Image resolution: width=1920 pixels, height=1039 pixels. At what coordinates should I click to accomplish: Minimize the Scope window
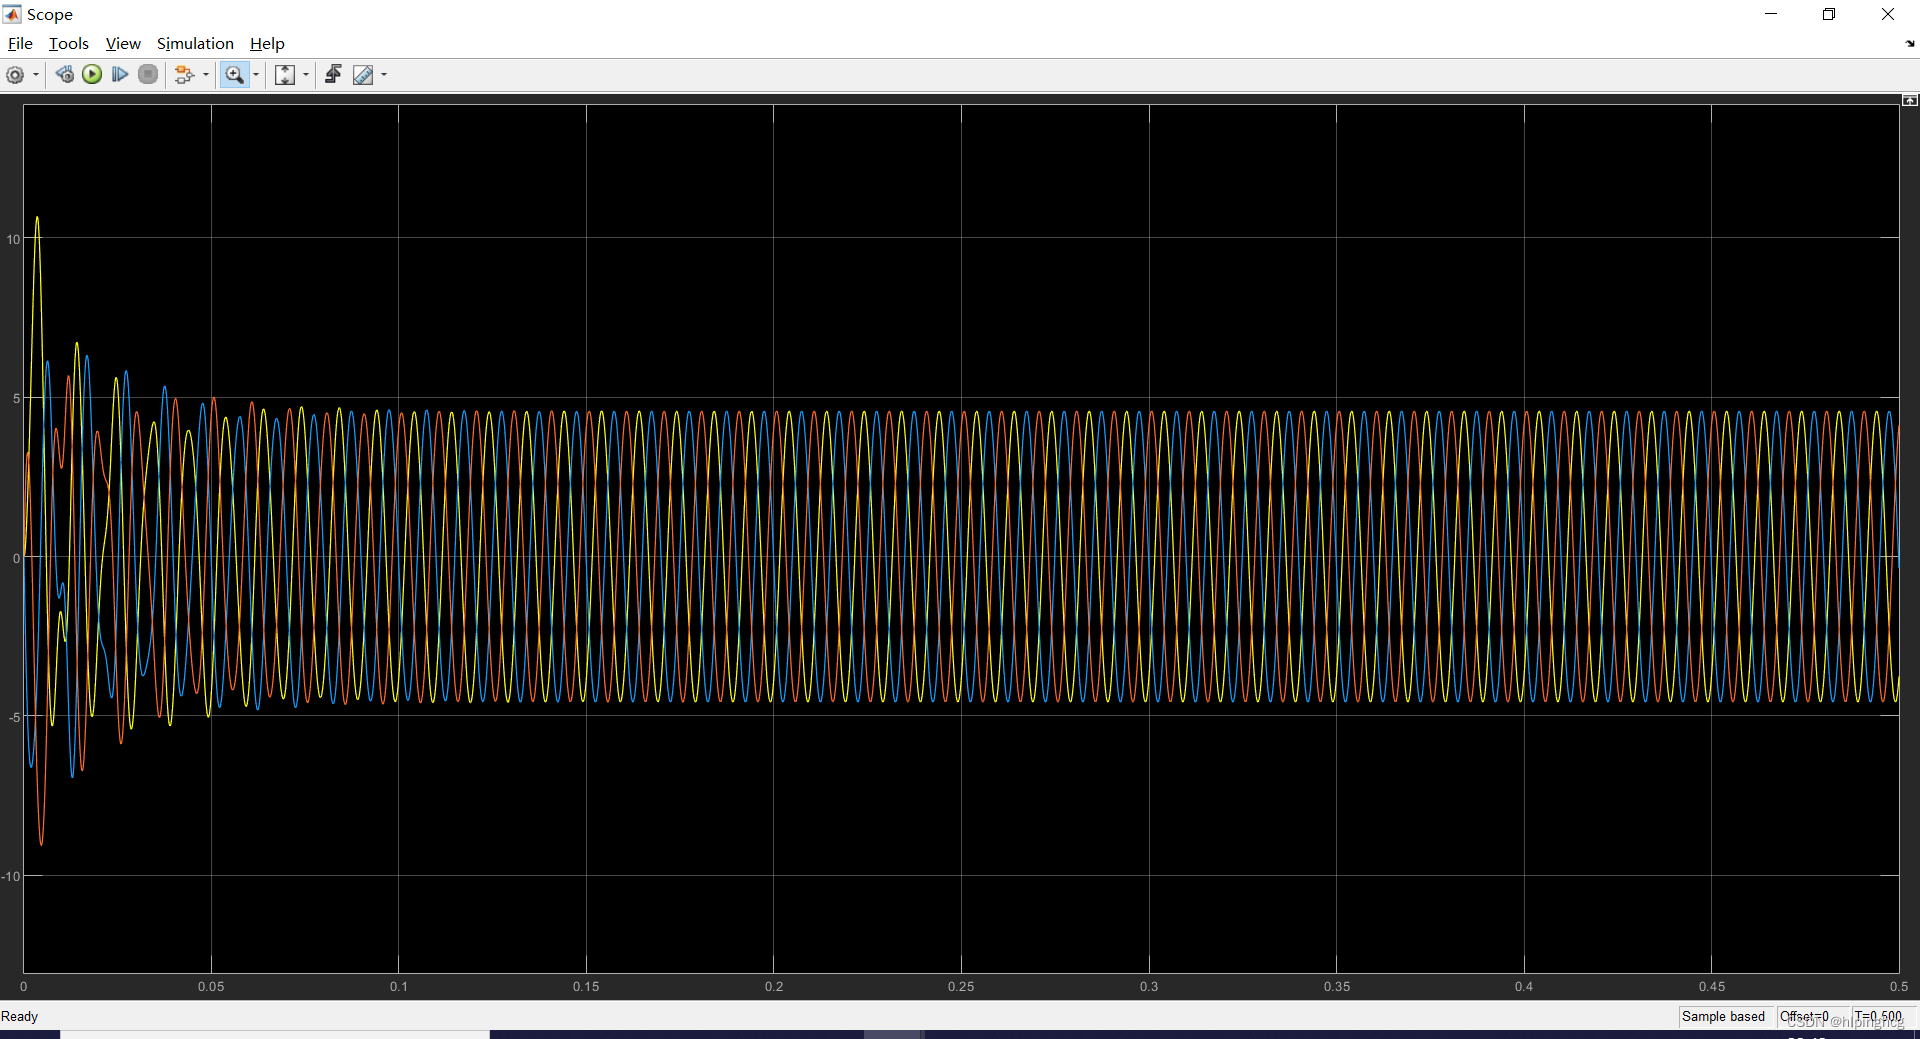[1771, 14]
